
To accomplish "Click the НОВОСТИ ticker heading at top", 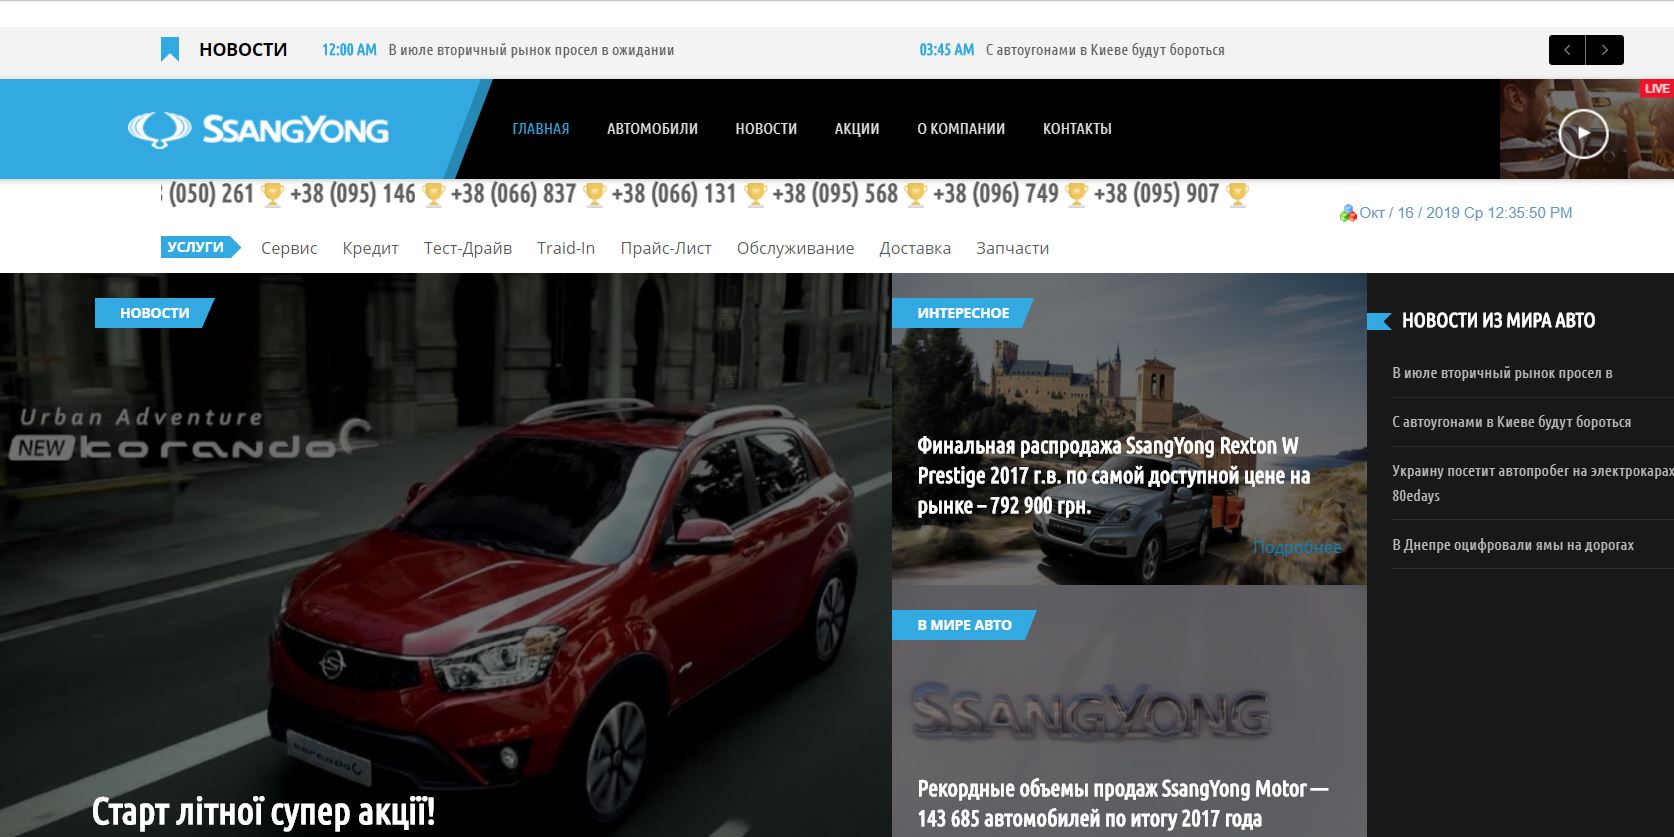I will tap(243, 50).
